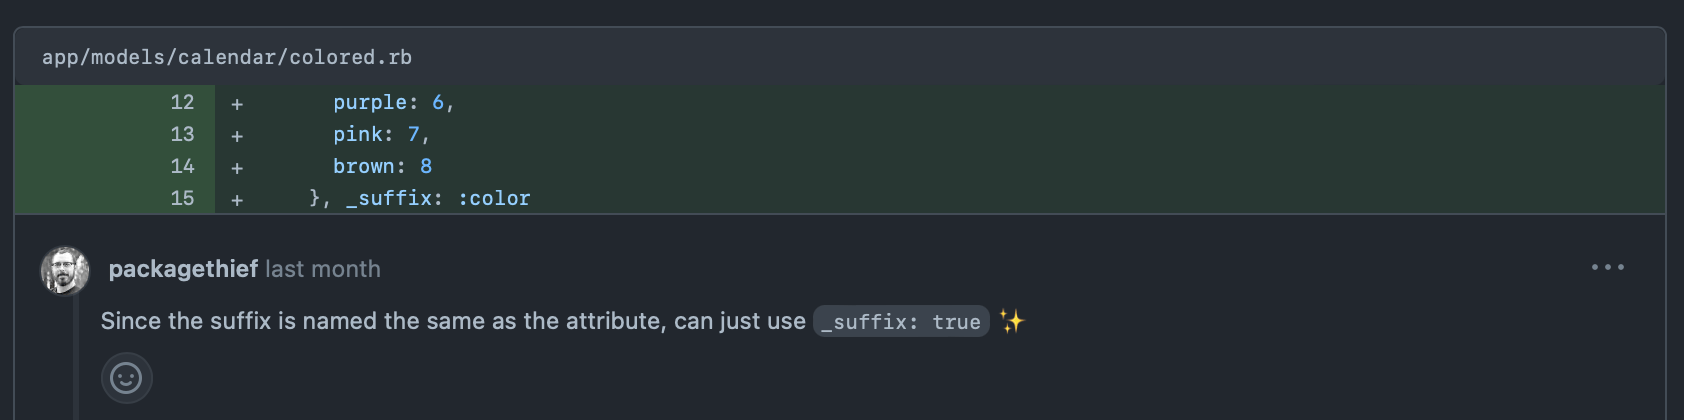
Task: Open the colored.rb file path header
Action: [x=227, y=57]
